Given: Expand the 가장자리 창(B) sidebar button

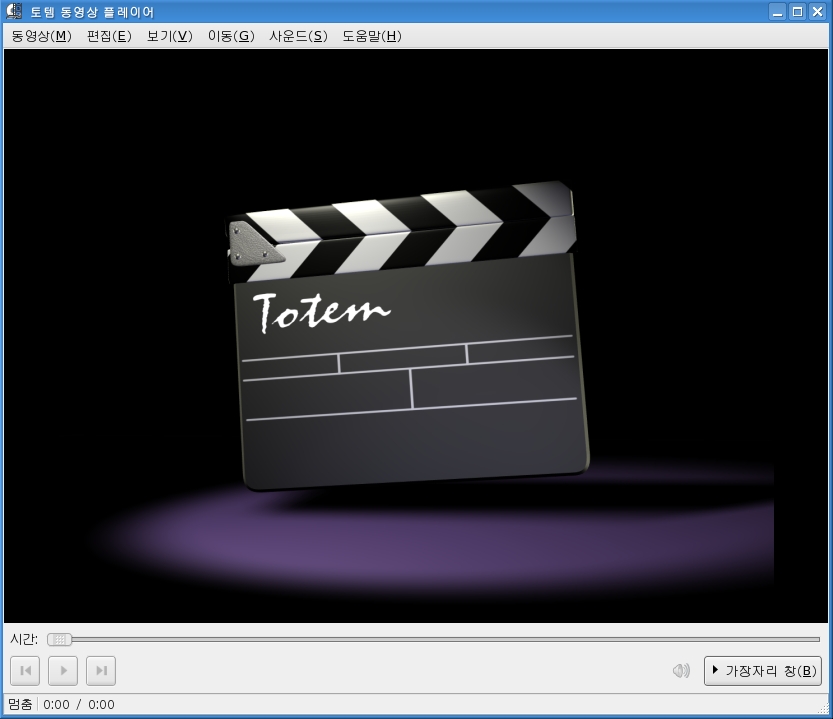Looking at the screenshot, I should [763, 671].
